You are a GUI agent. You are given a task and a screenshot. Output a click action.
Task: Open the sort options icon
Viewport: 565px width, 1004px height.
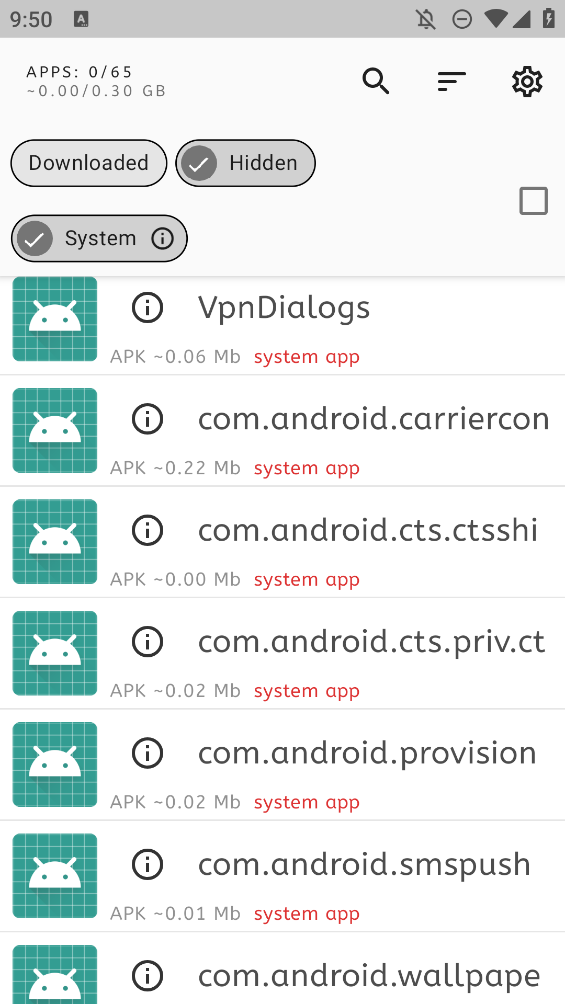click(x=452, y=81)
